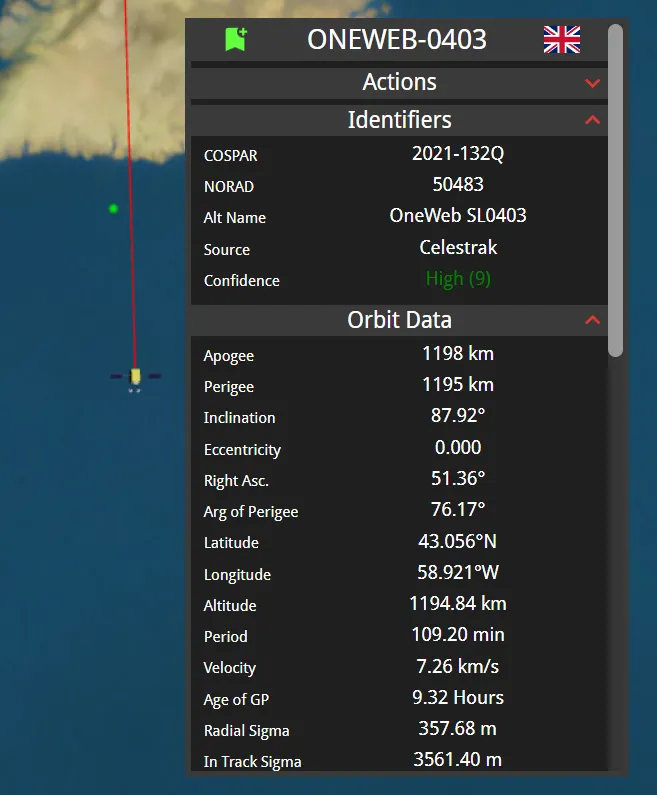Click the ONEWEB-0403 satellite title
Image resolution: width=657 pixels, height=795 pixels.
397,40
